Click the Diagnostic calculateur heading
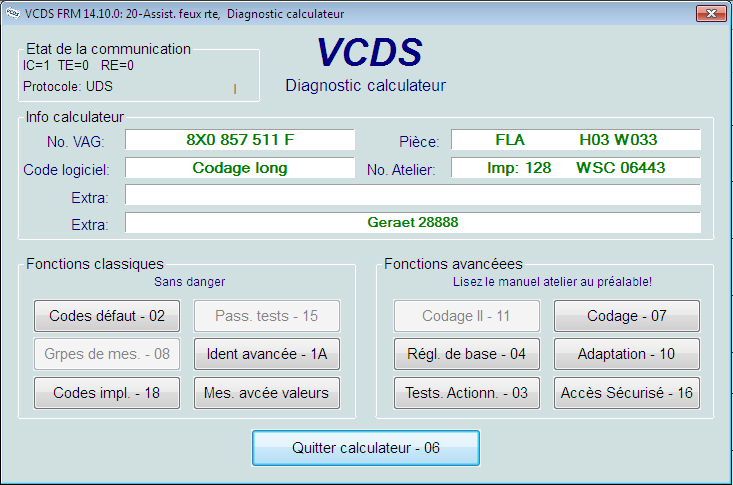Viewport: 733px width, 485px height. tap(366, 86)
